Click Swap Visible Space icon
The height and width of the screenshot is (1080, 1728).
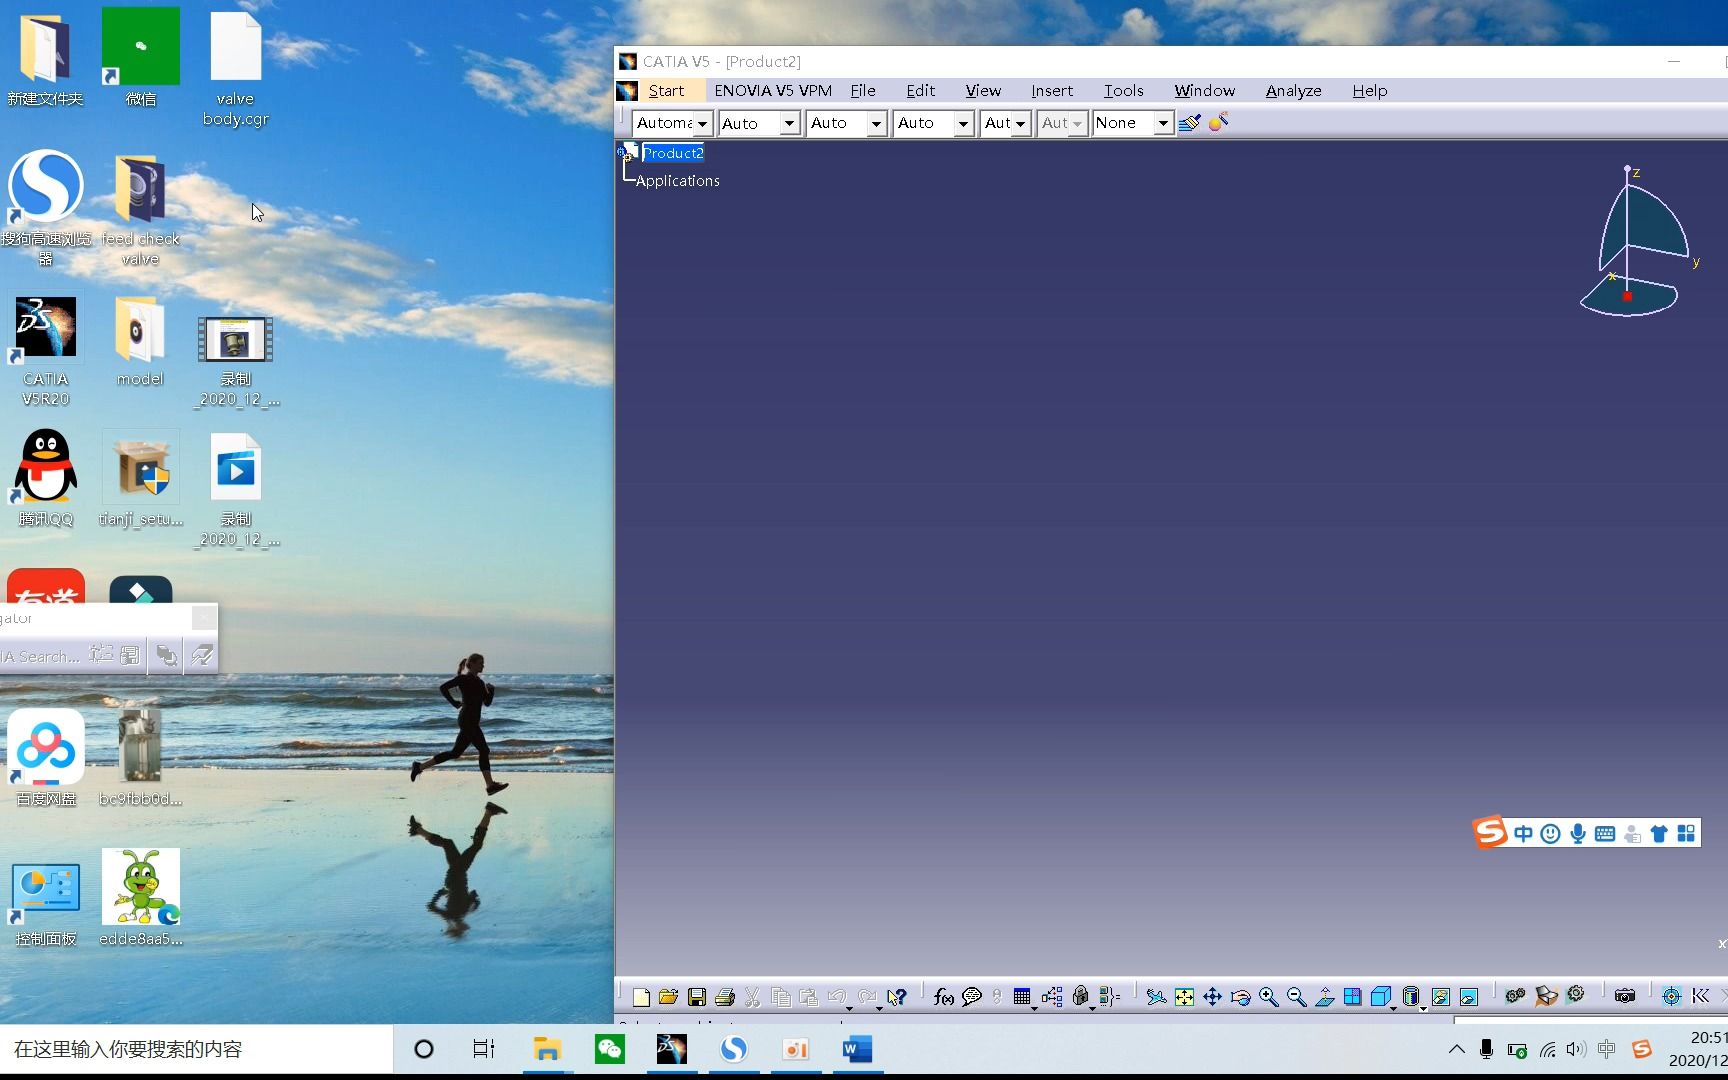click(1468, 997)
